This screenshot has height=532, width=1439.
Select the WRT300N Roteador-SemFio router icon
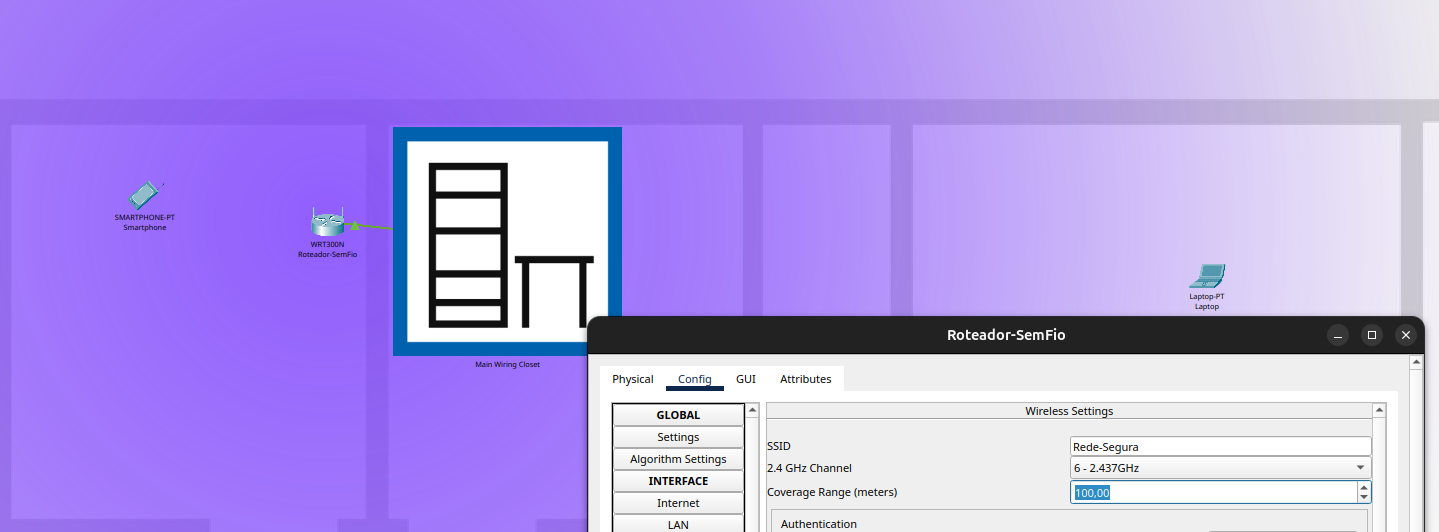click(327, 223)
